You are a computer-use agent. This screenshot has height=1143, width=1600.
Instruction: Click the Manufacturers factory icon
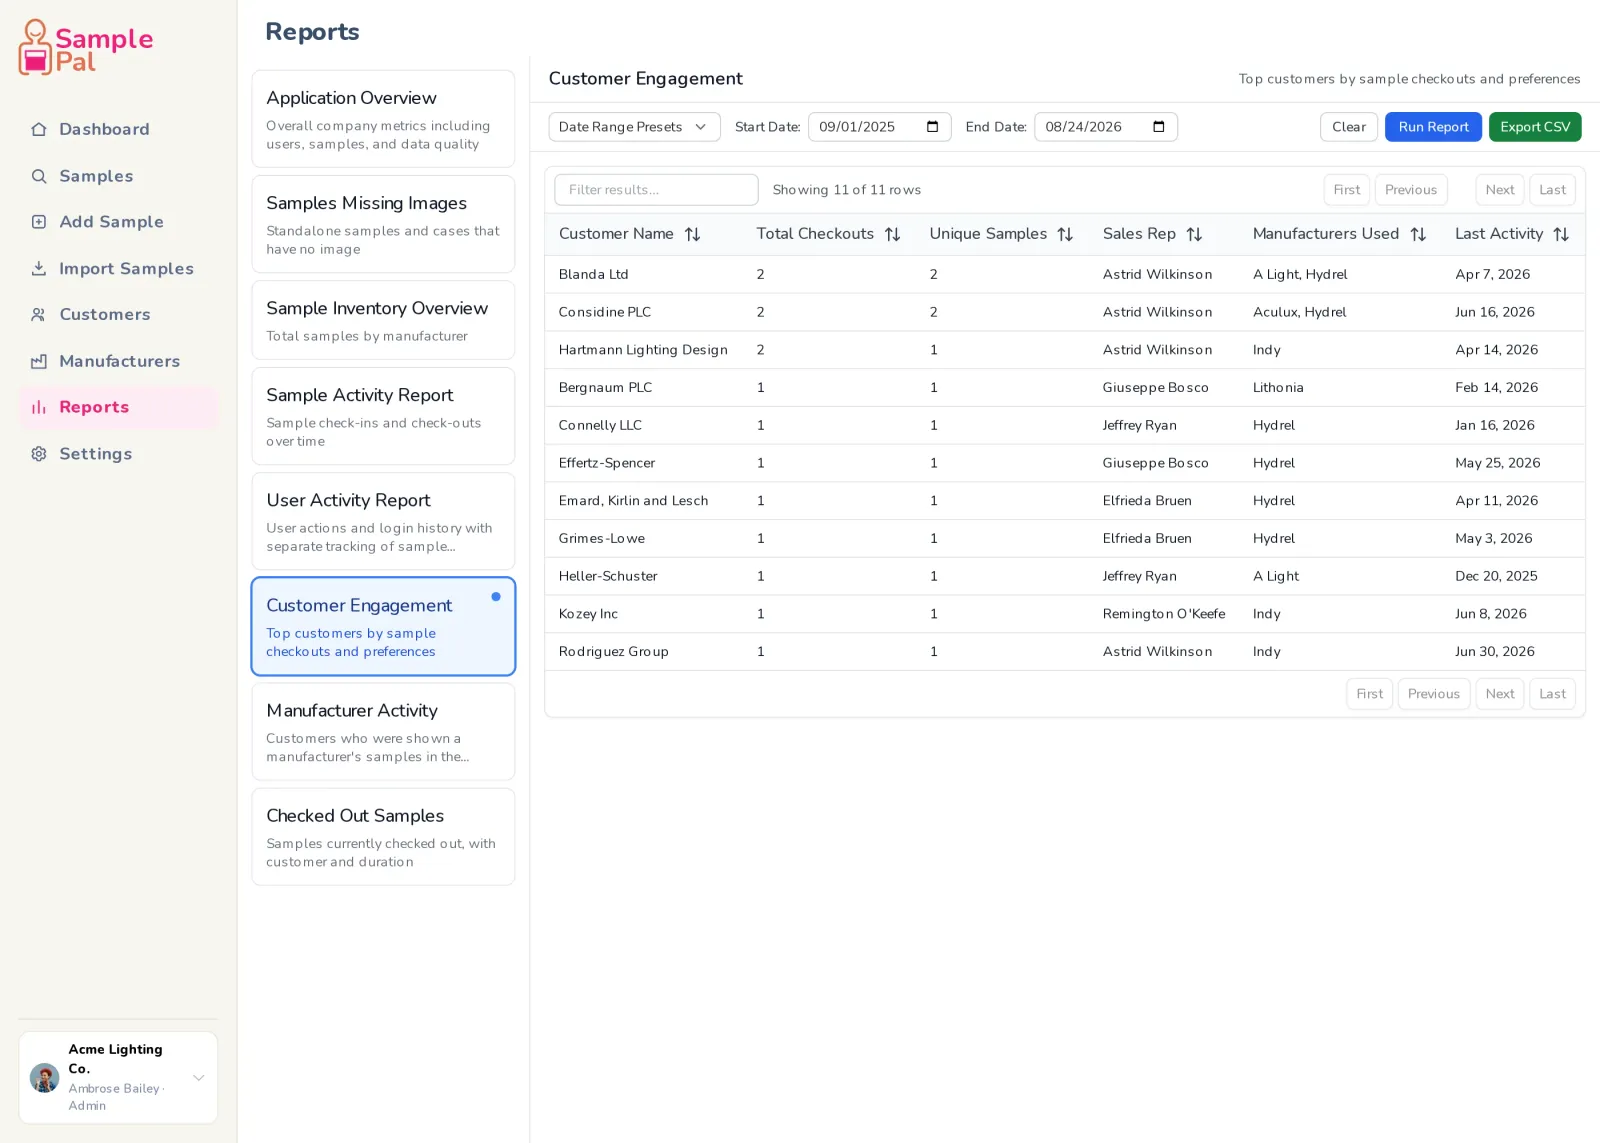pos(39,361)
